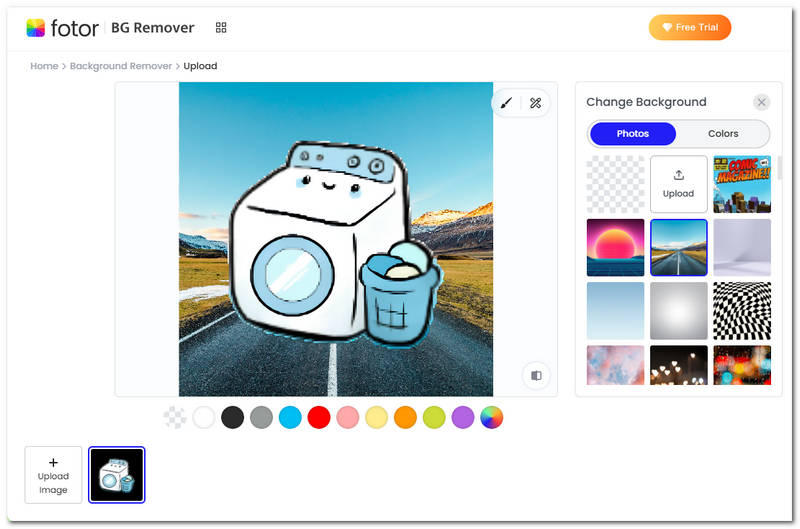Click the Upload background tile

point(678,184)
